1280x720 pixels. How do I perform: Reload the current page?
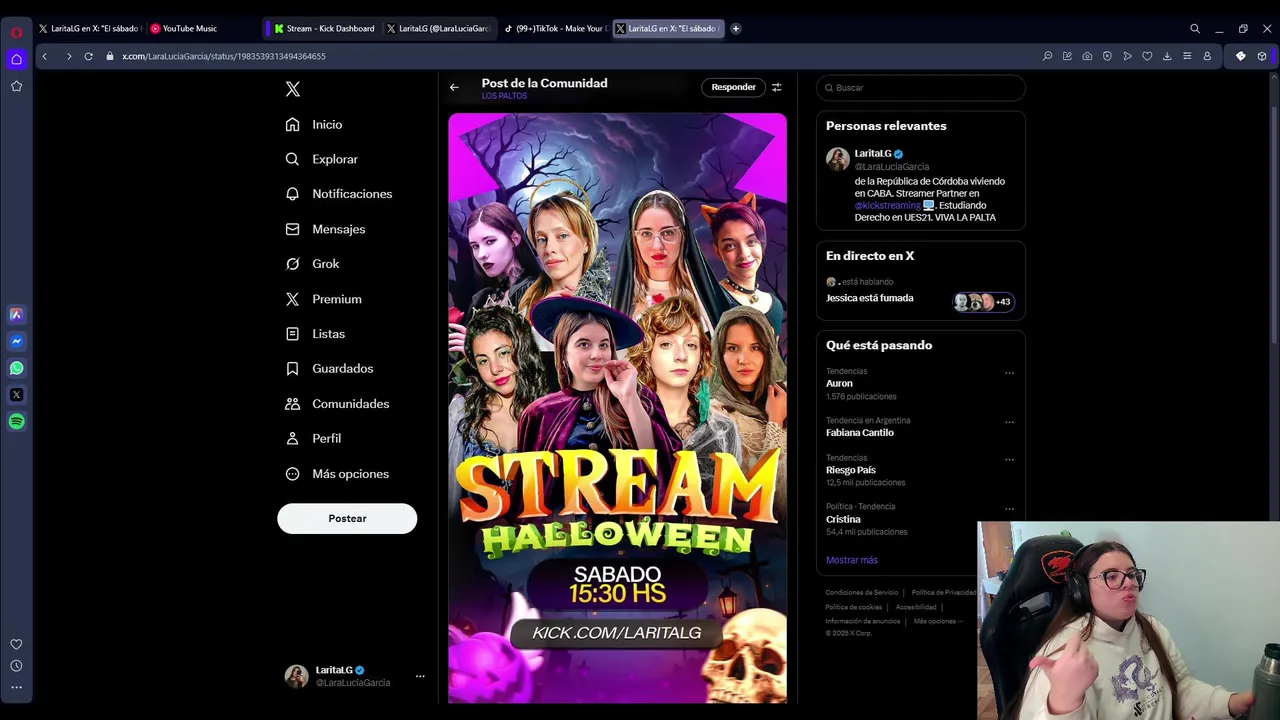[x=88, y=56]
